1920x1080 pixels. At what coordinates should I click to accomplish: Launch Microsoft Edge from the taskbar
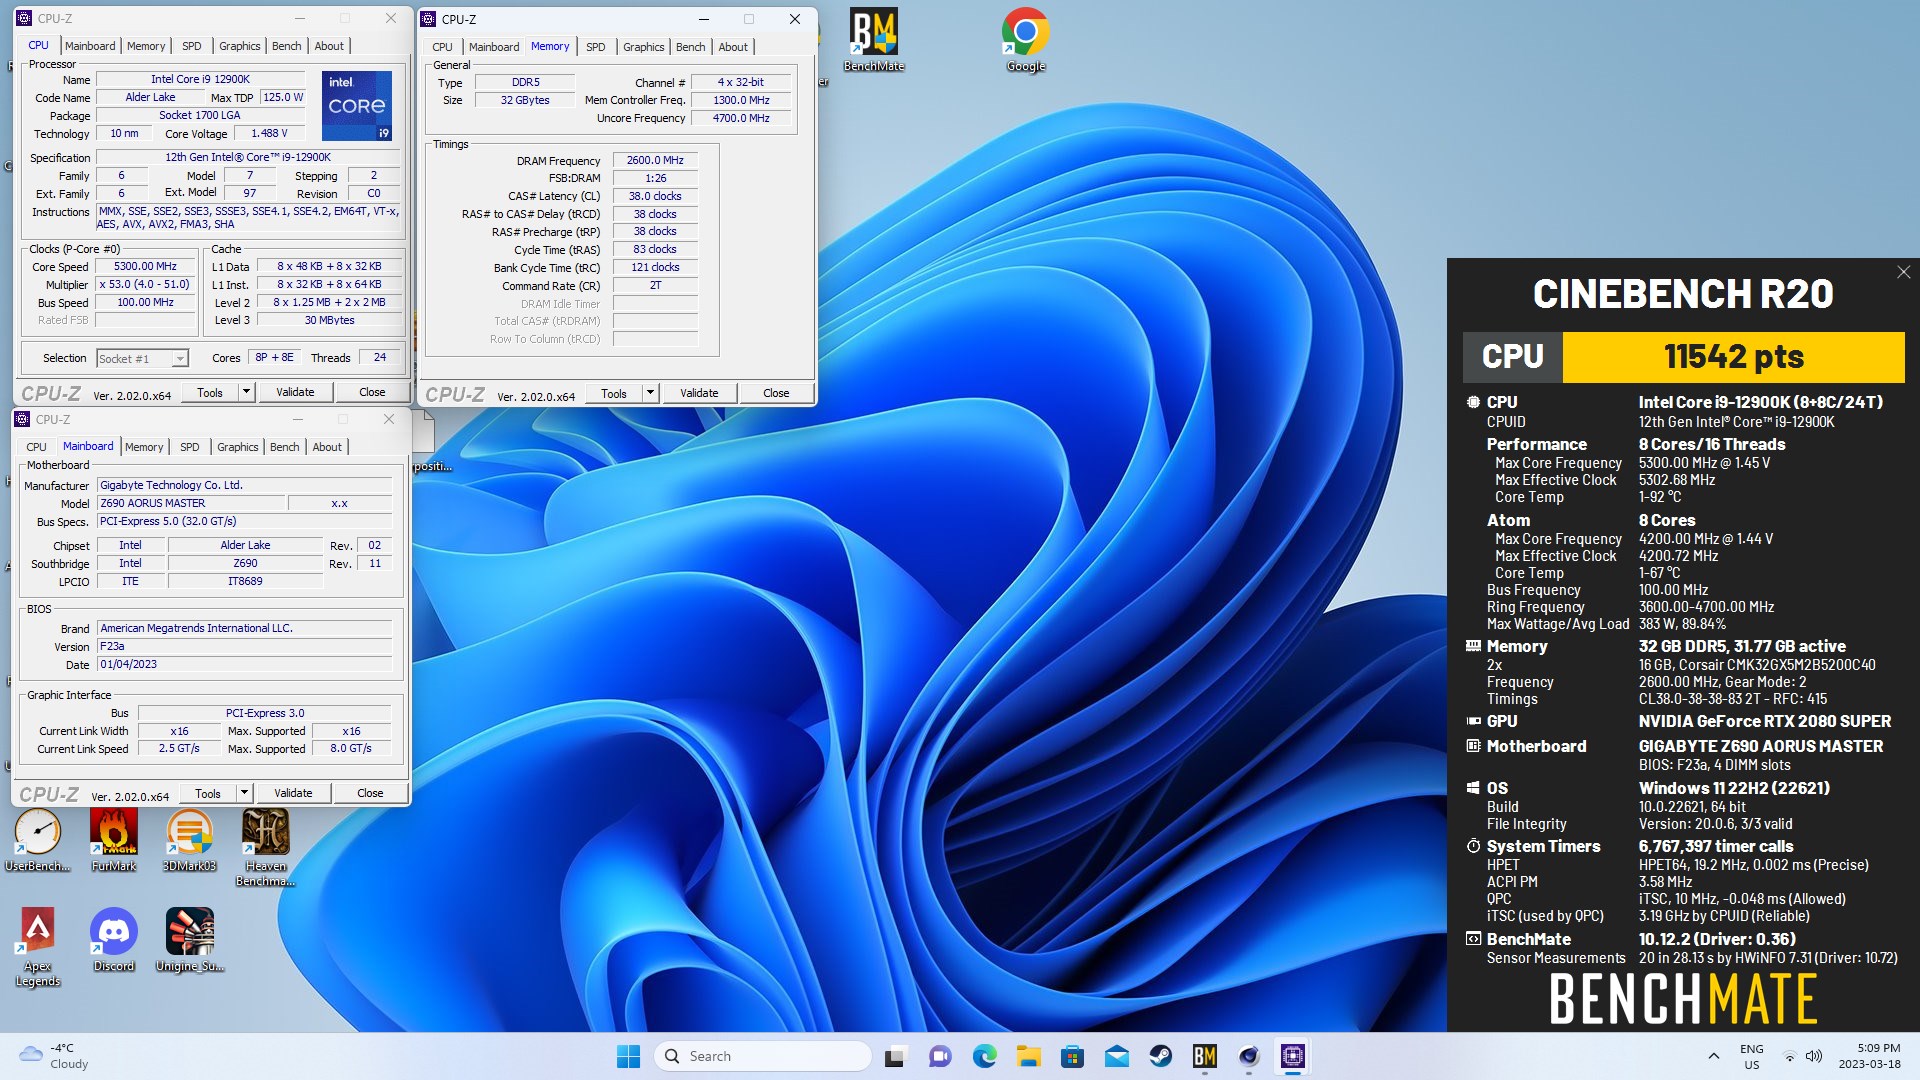coord(984,1056)
